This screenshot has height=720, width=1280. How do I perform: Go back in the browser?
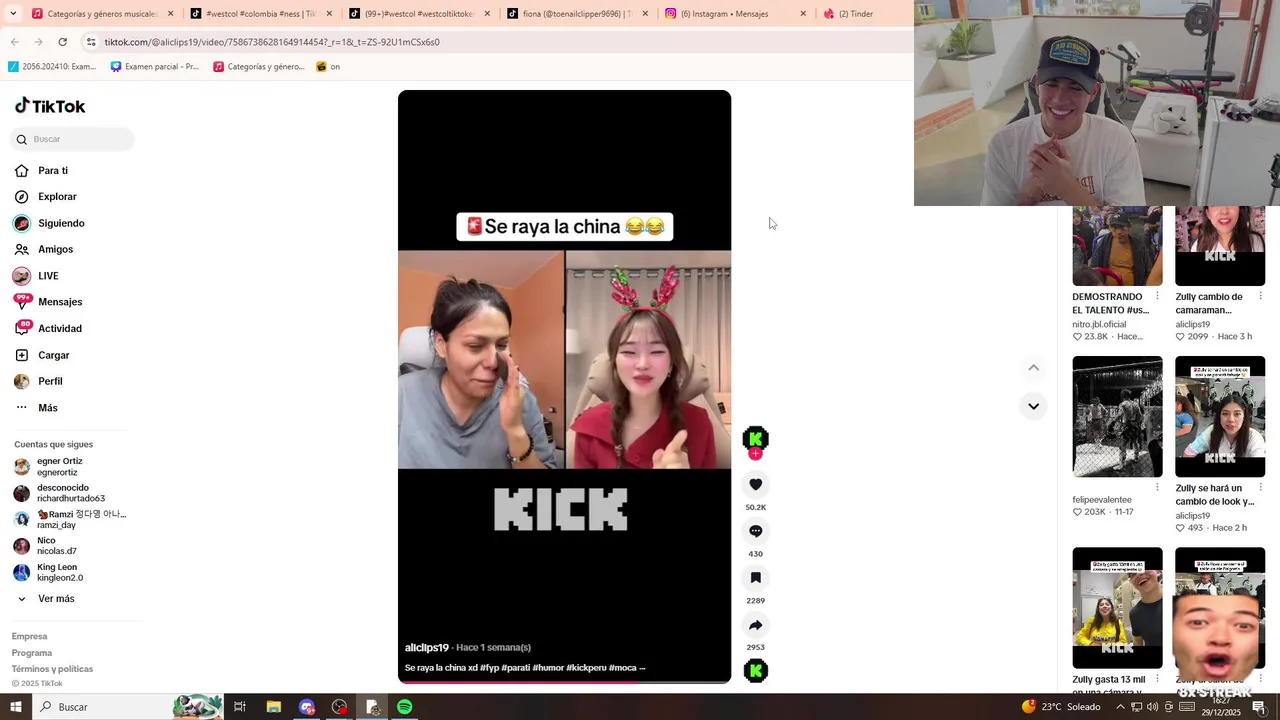point(15,42)
